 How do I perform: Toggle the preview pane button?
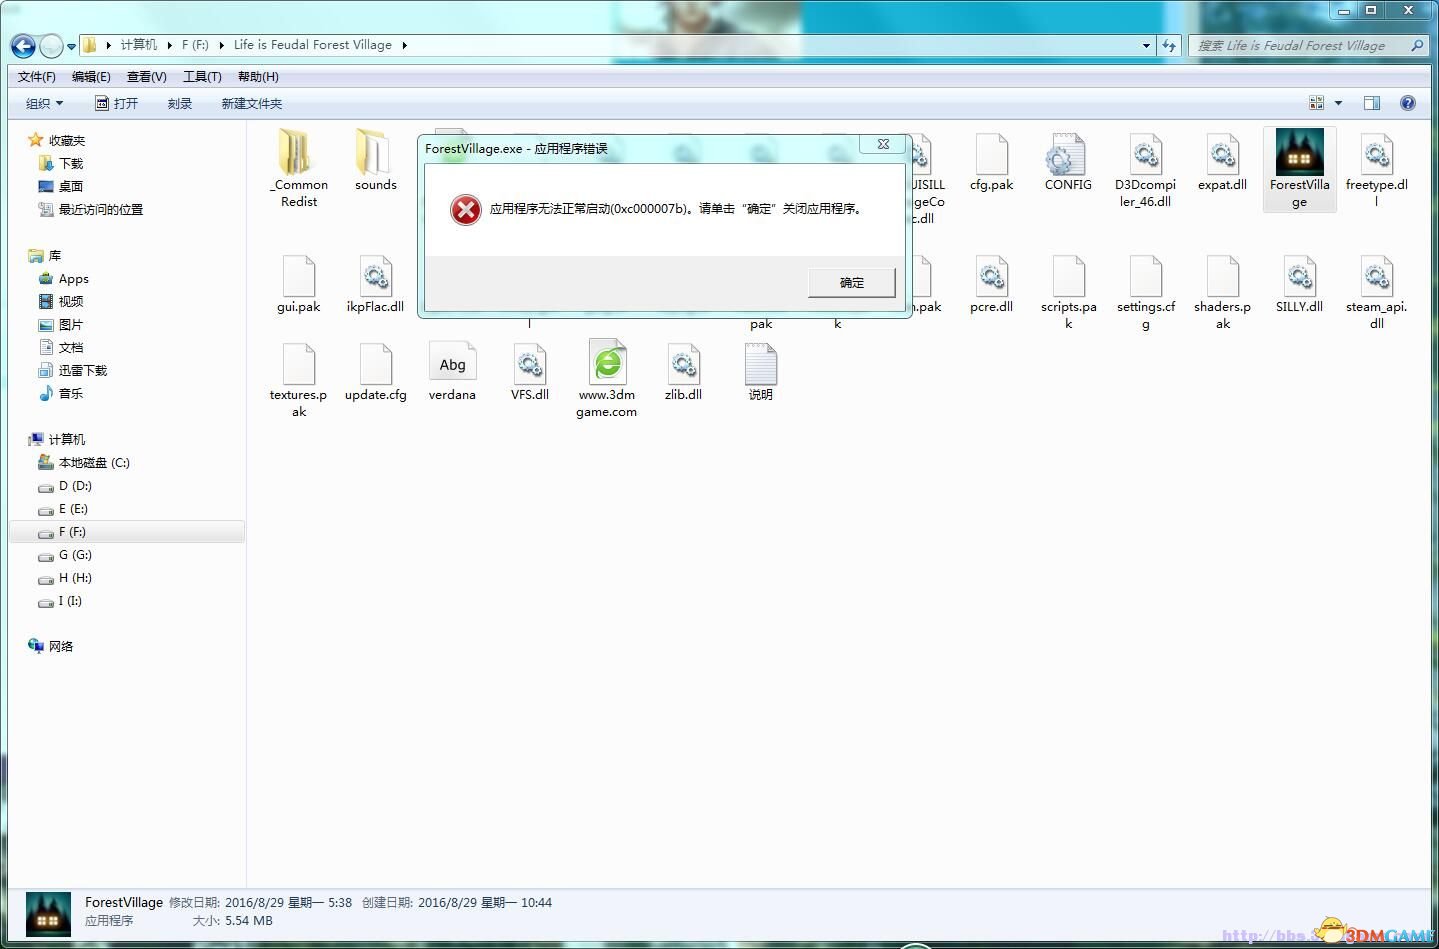1372,103
